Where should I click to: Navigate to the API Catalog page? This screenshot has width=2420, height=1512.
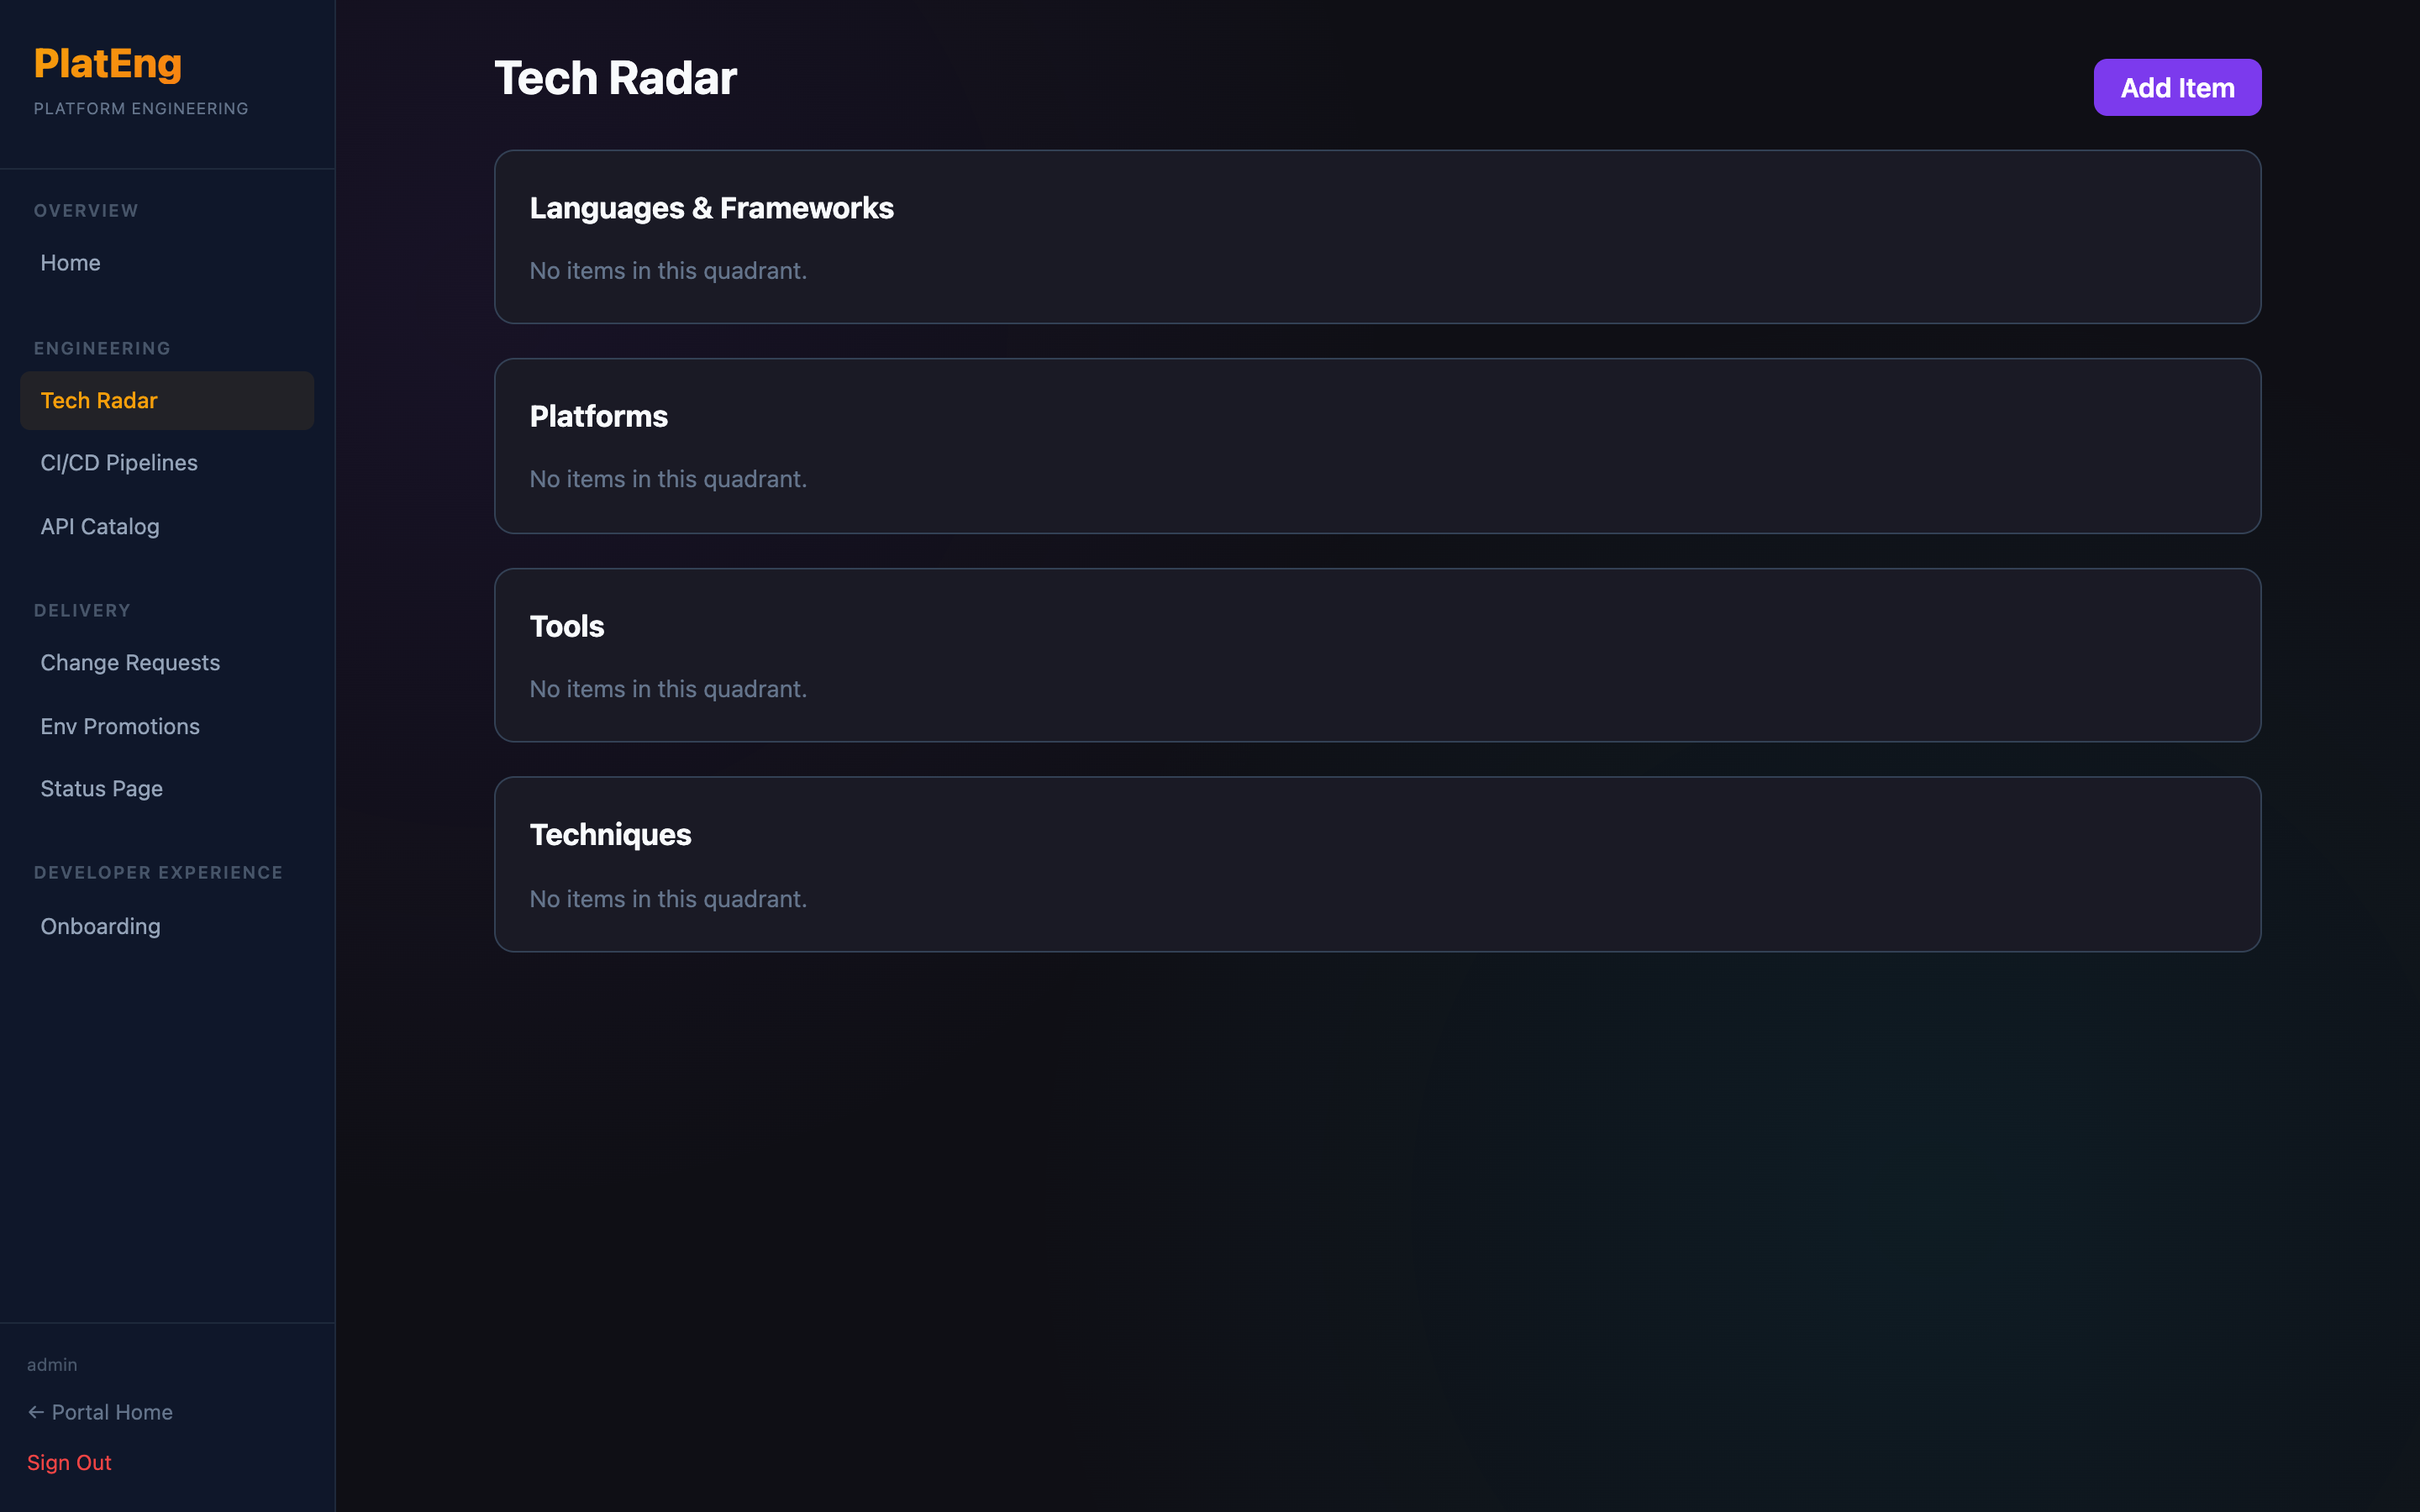(x=99, y=526)
